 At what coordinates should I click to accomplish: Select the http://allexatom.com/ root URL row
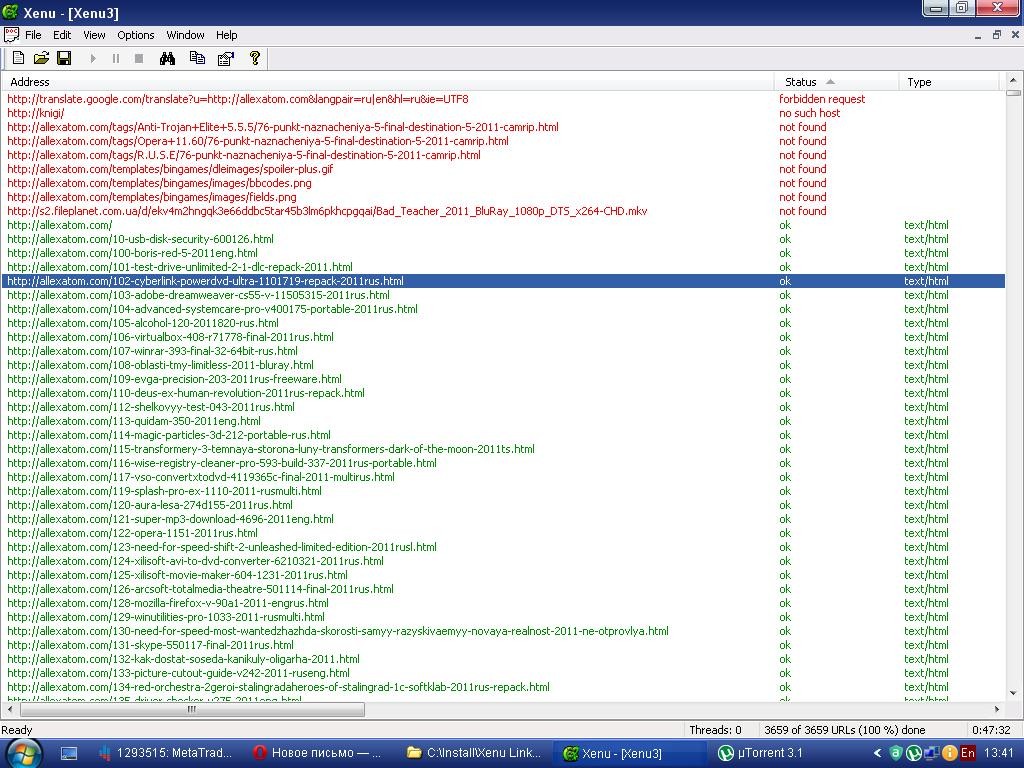pos(503,225)
